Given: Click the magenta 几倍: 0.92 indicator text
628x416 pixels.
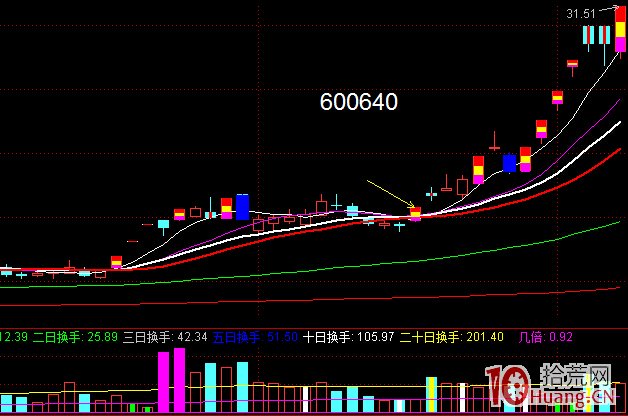Looking at the screenshot, I should click(x=545, y=337).
